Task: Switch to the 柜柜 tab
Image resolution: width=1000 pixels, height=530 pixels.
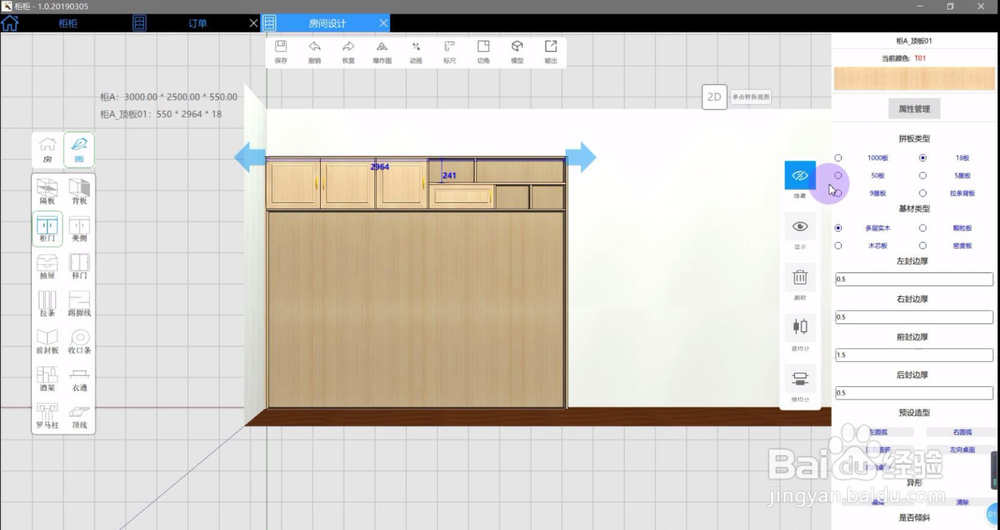Action: click(x=68, y=24)
